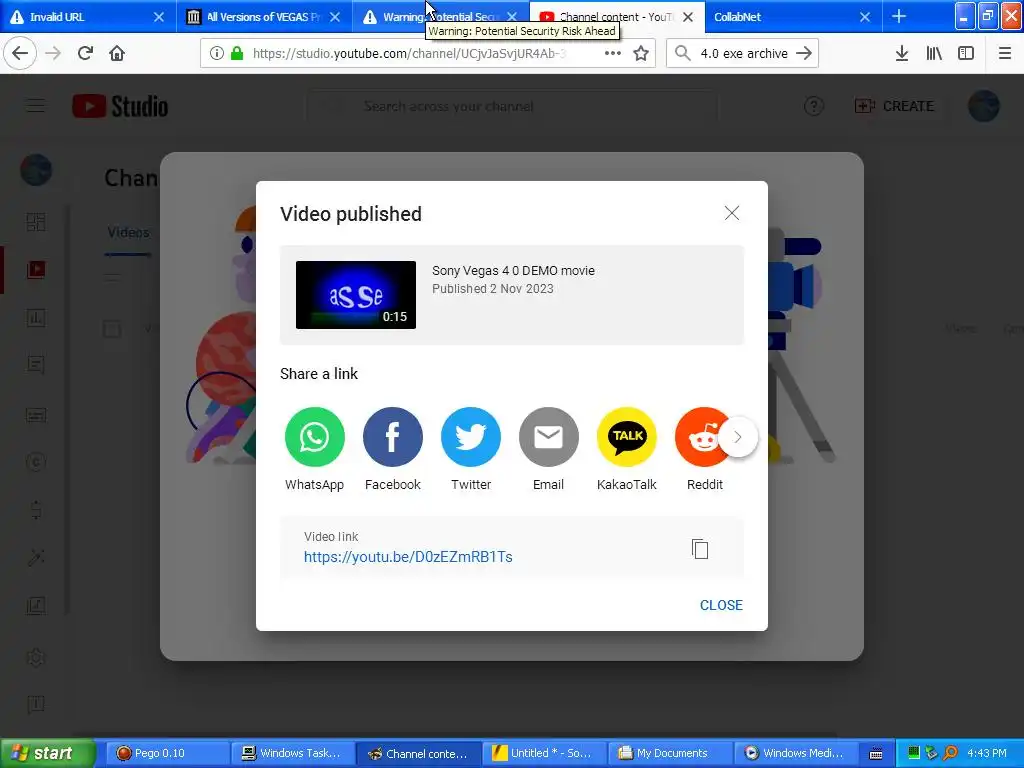Reload the current page

click(85, 54)
